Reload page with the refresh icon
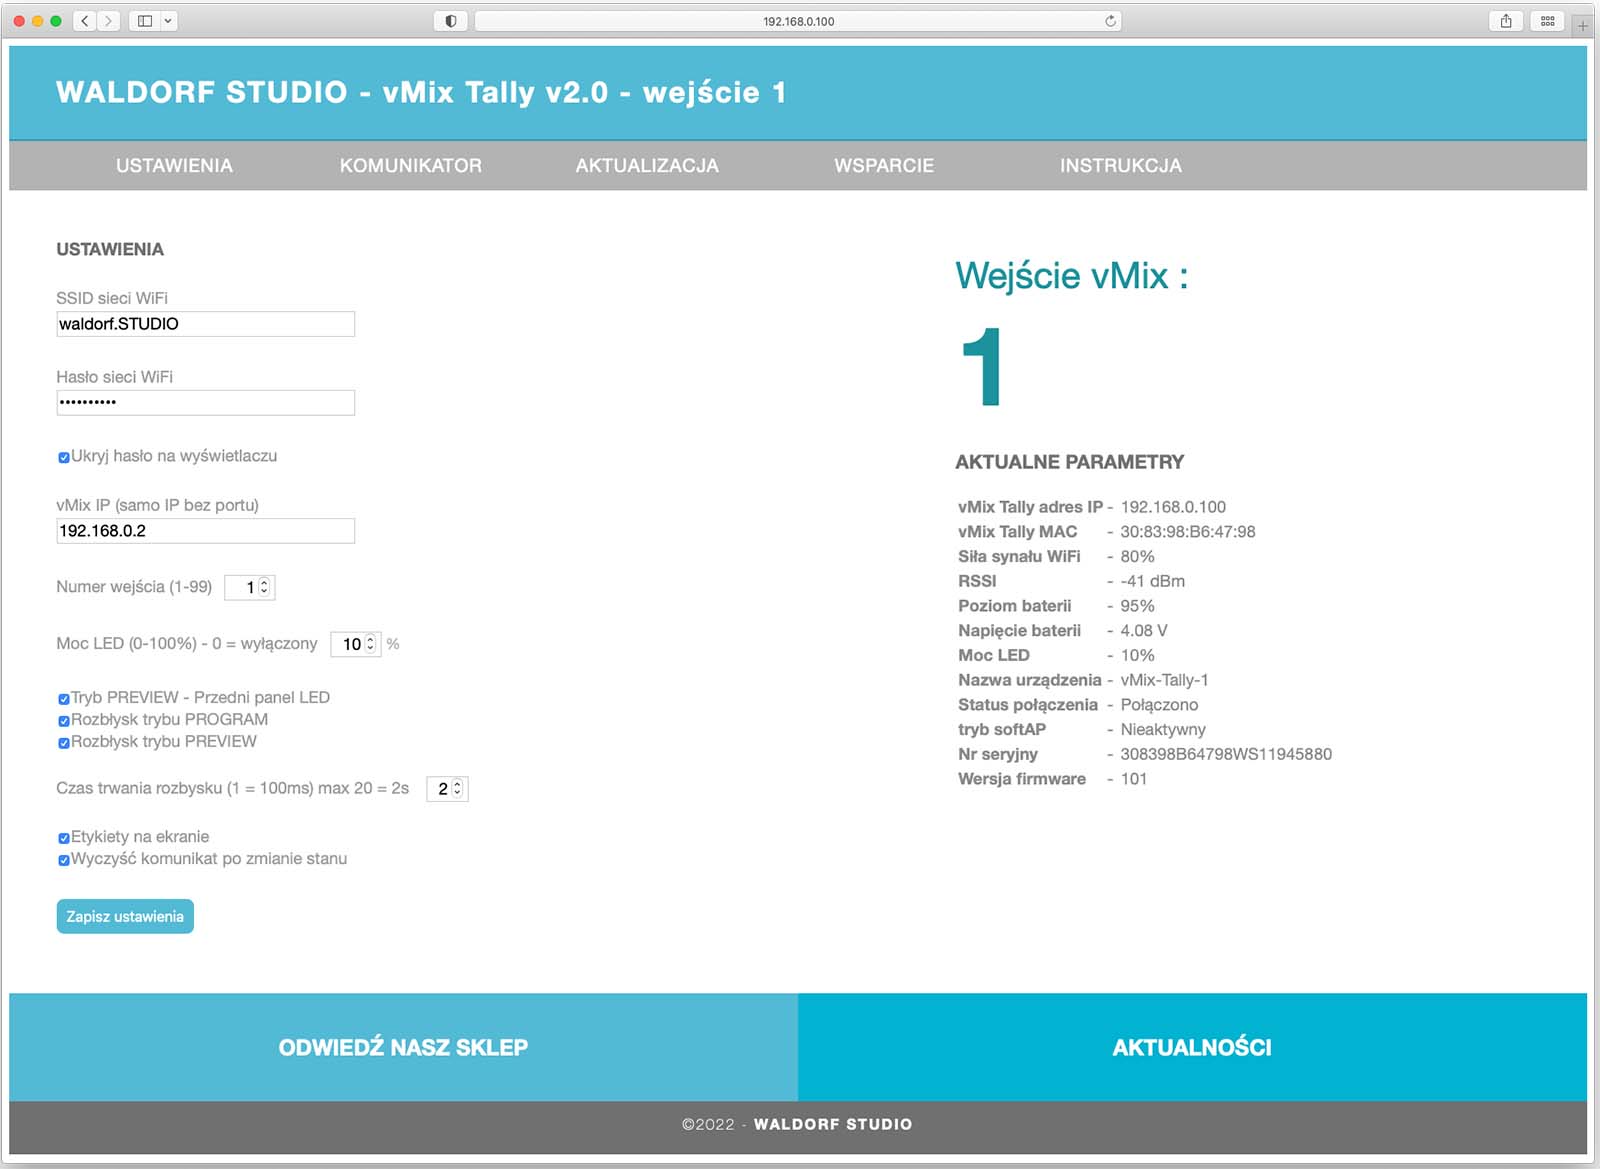Image resolution: width=1600 pixels, height=1169 pixels. click(x=1110, y=21)
